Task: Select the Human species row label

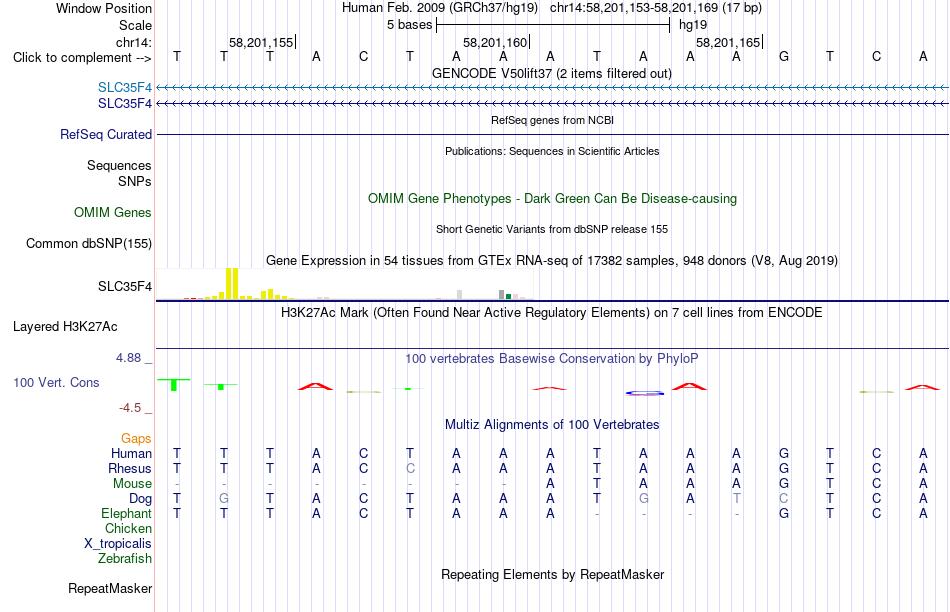Action: pos(131,453)
